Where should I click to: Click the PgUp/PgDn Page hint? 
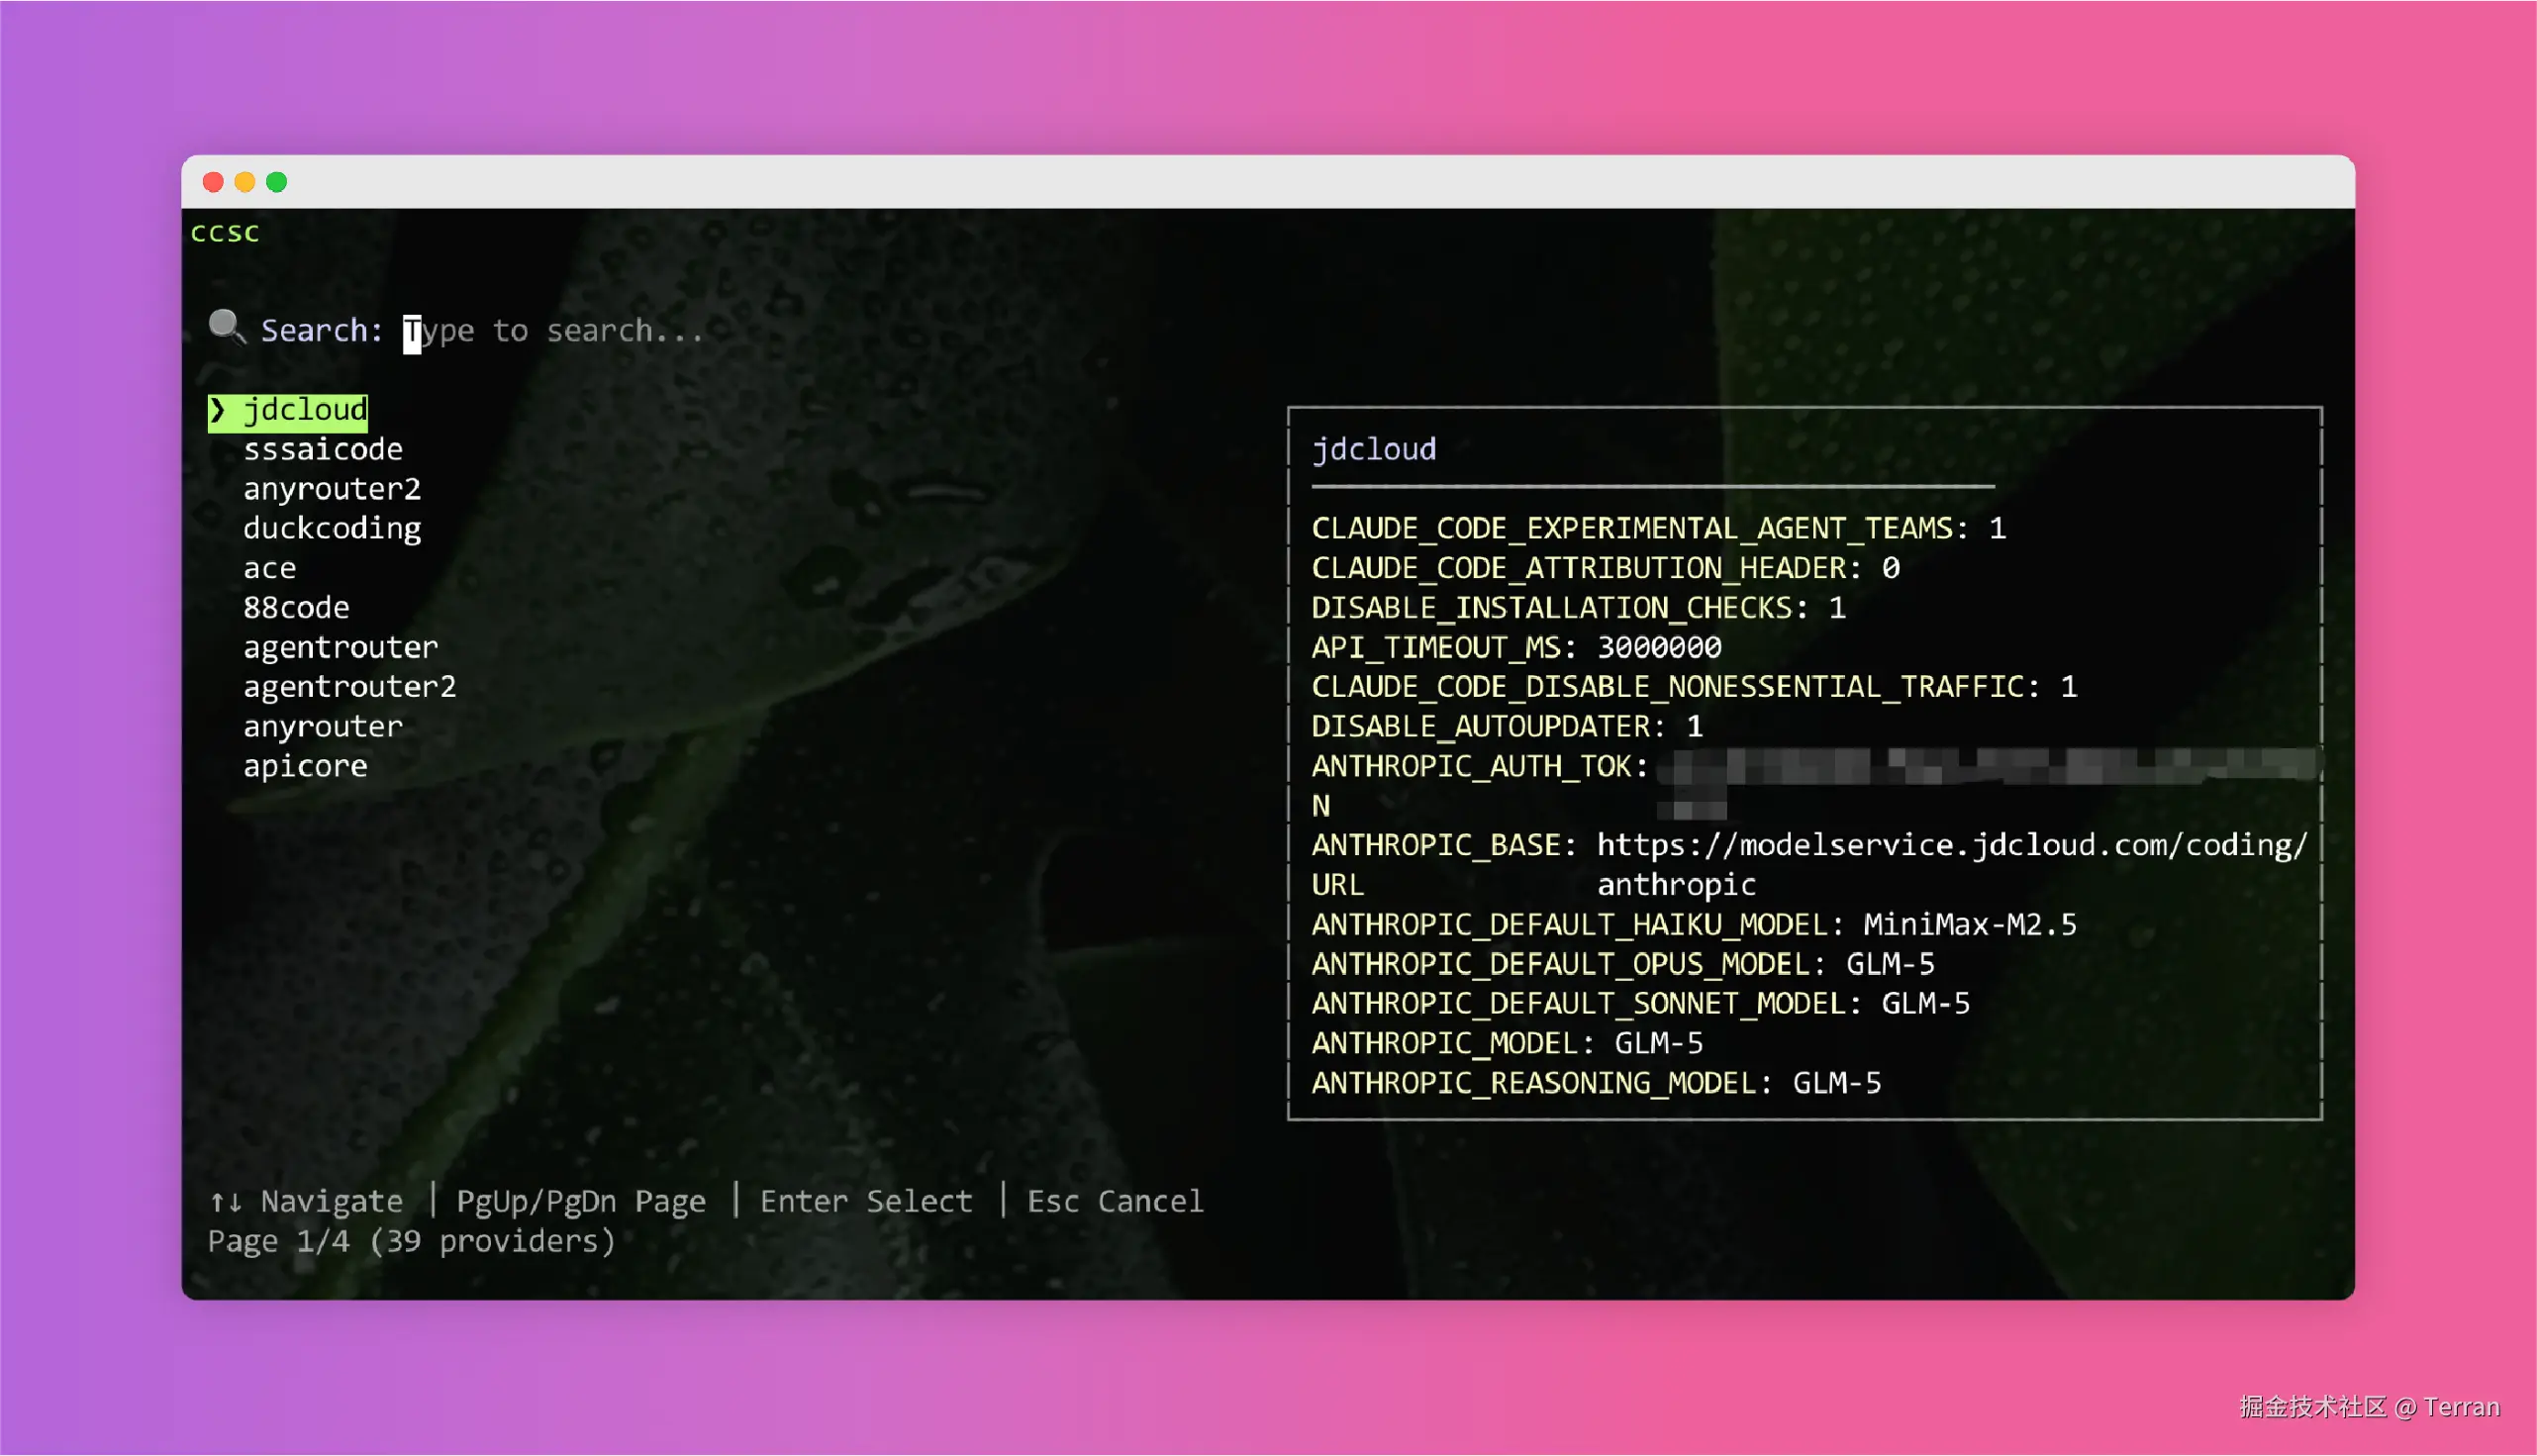coord(580,1201)
